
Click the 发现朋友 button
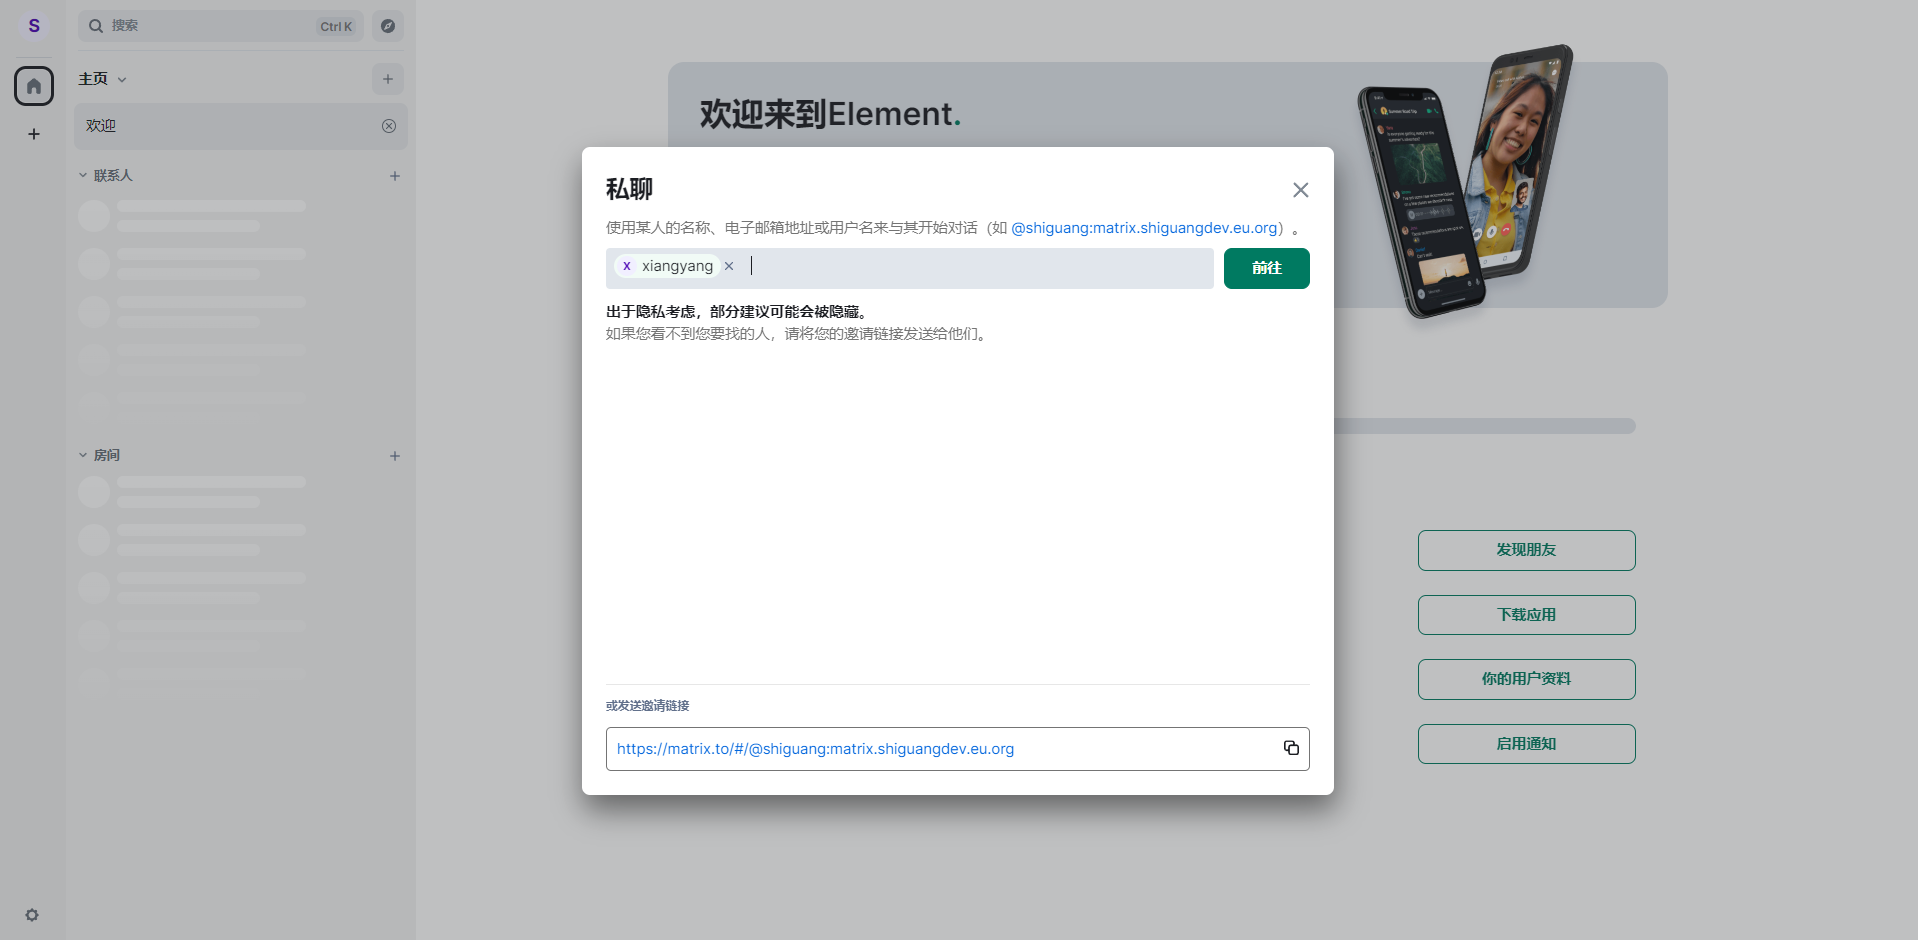pos(1526,550)
